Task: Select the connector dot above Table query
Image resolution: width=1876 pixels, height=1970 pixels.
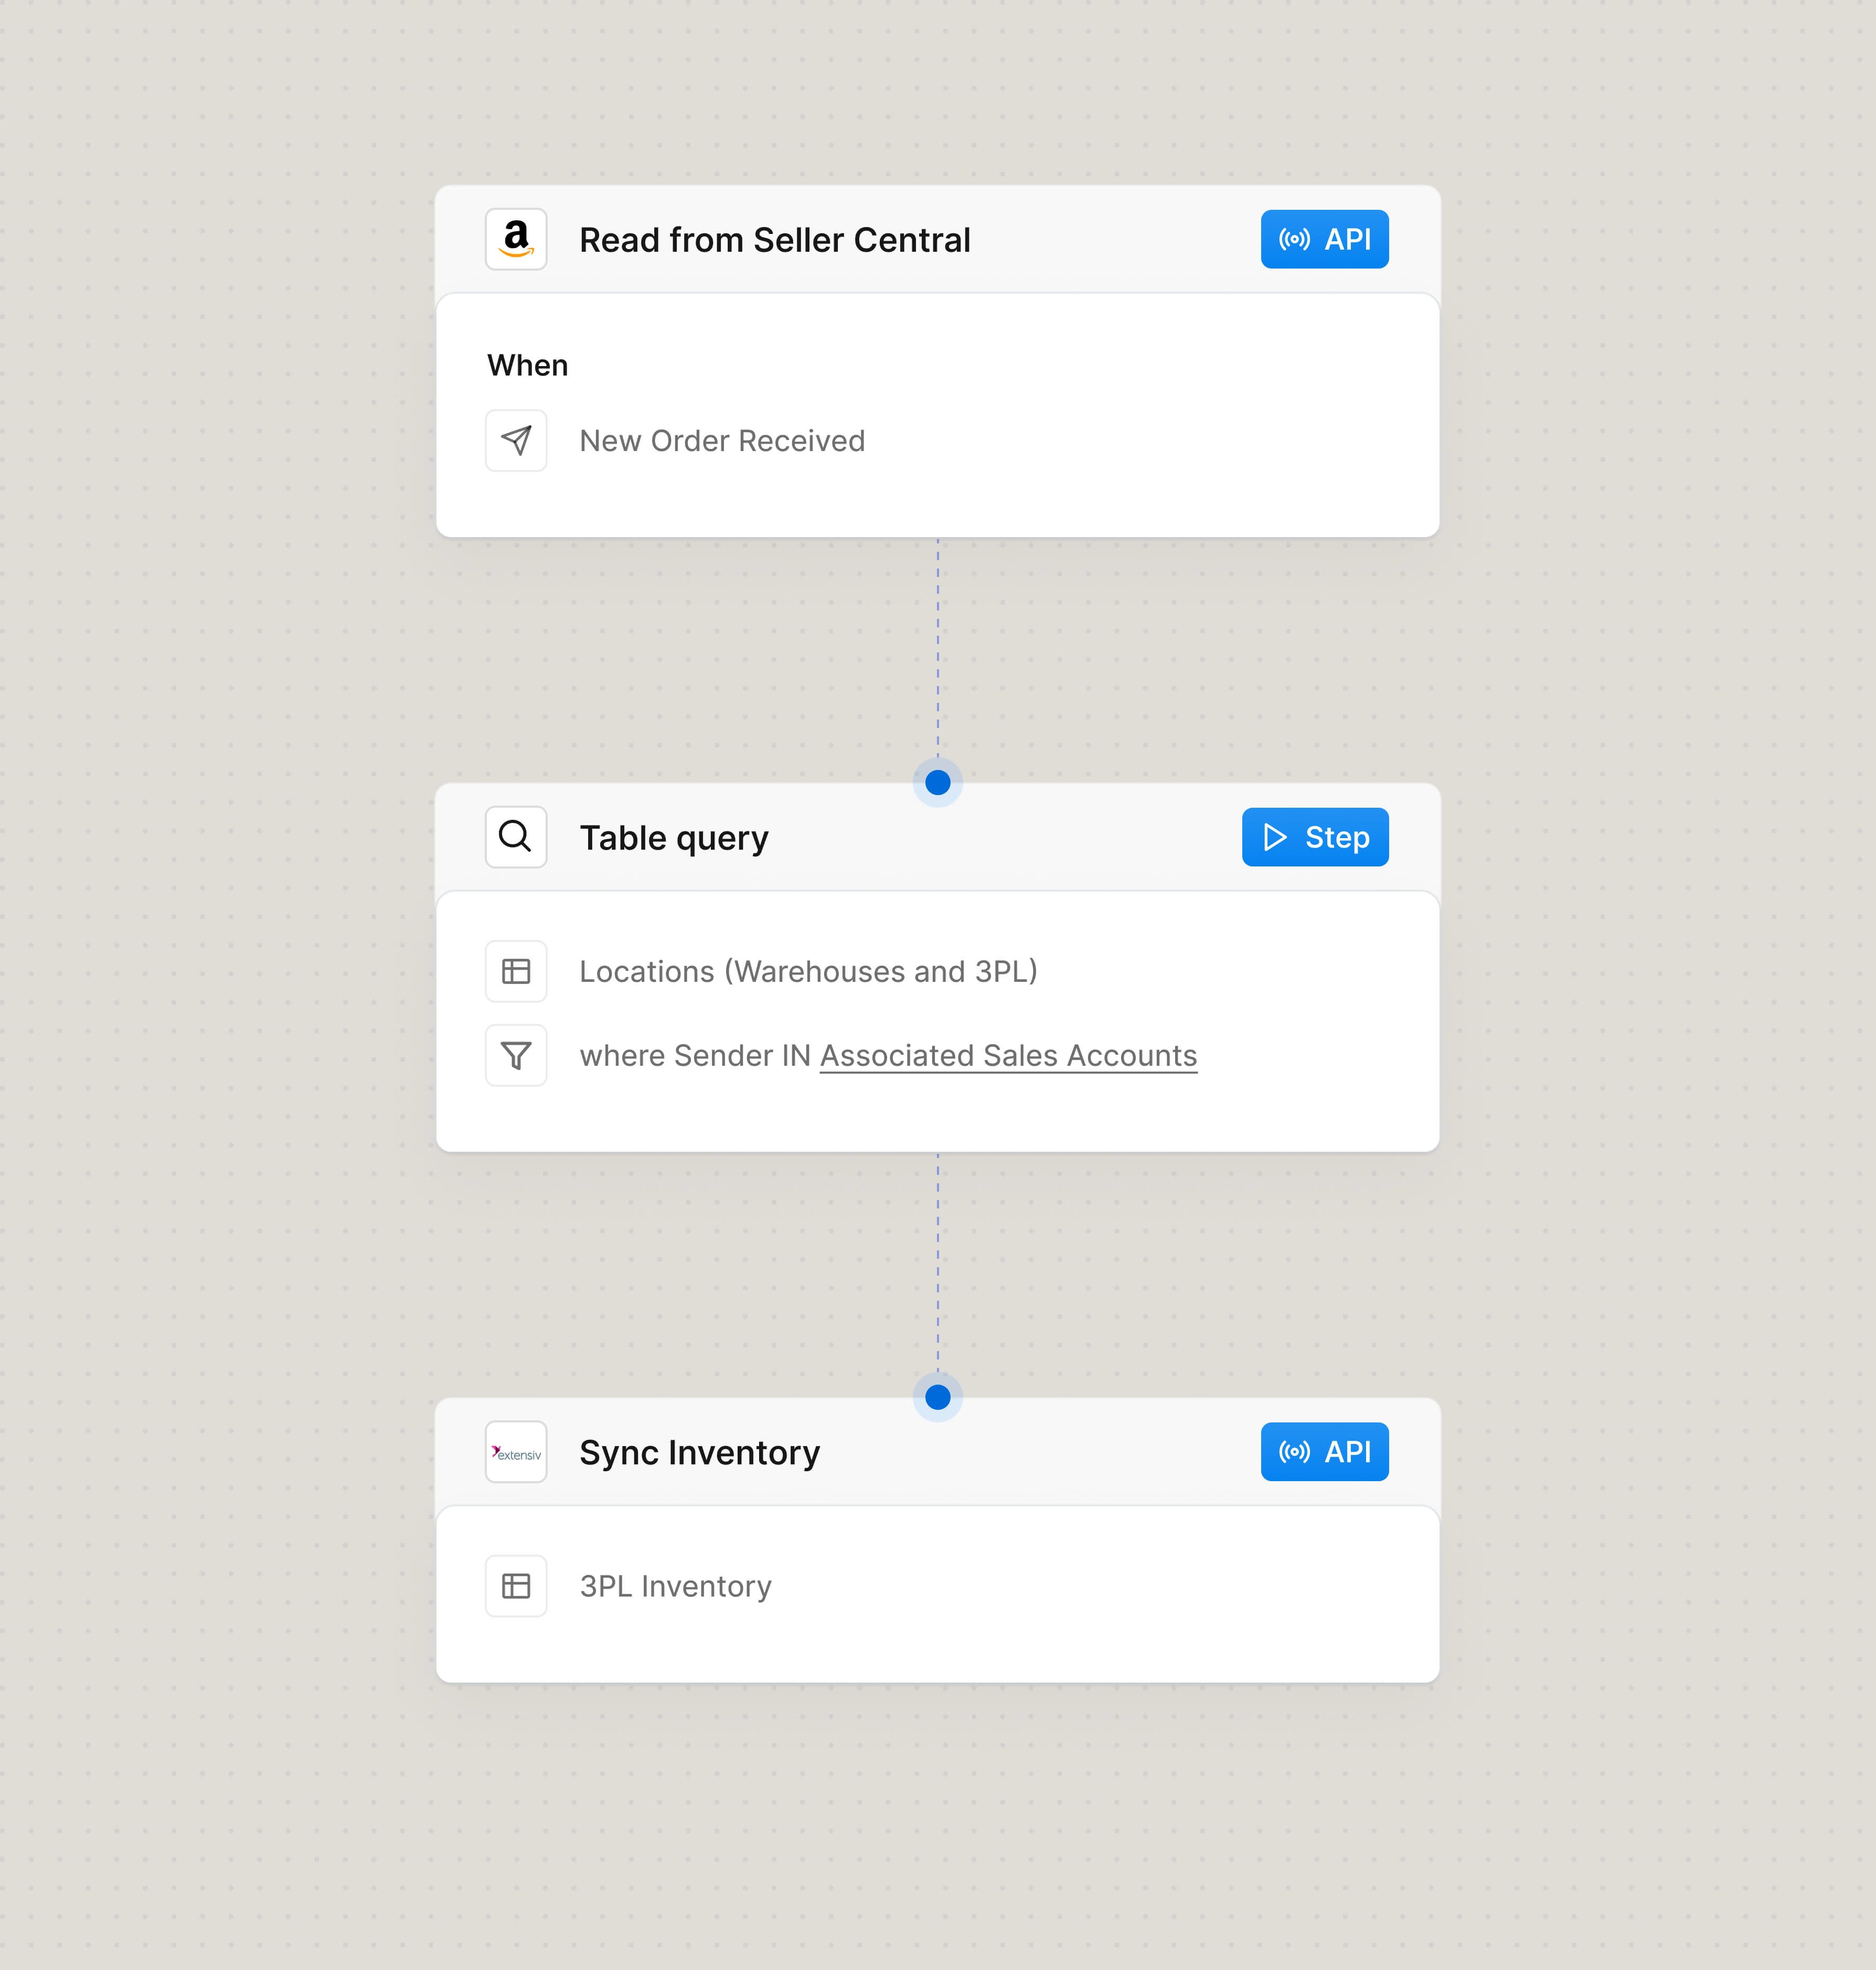Action: [x=938, y=782]
